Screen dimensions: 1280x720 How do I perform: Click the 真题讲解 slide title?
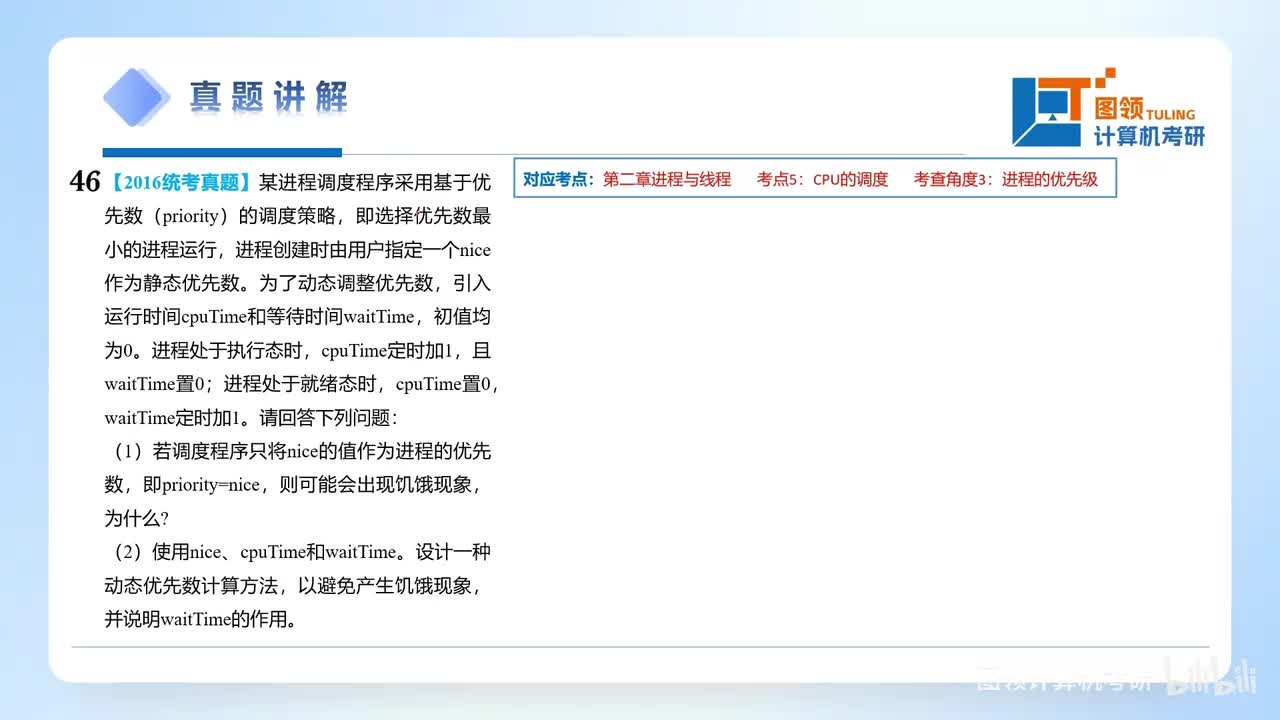(269, 98)
